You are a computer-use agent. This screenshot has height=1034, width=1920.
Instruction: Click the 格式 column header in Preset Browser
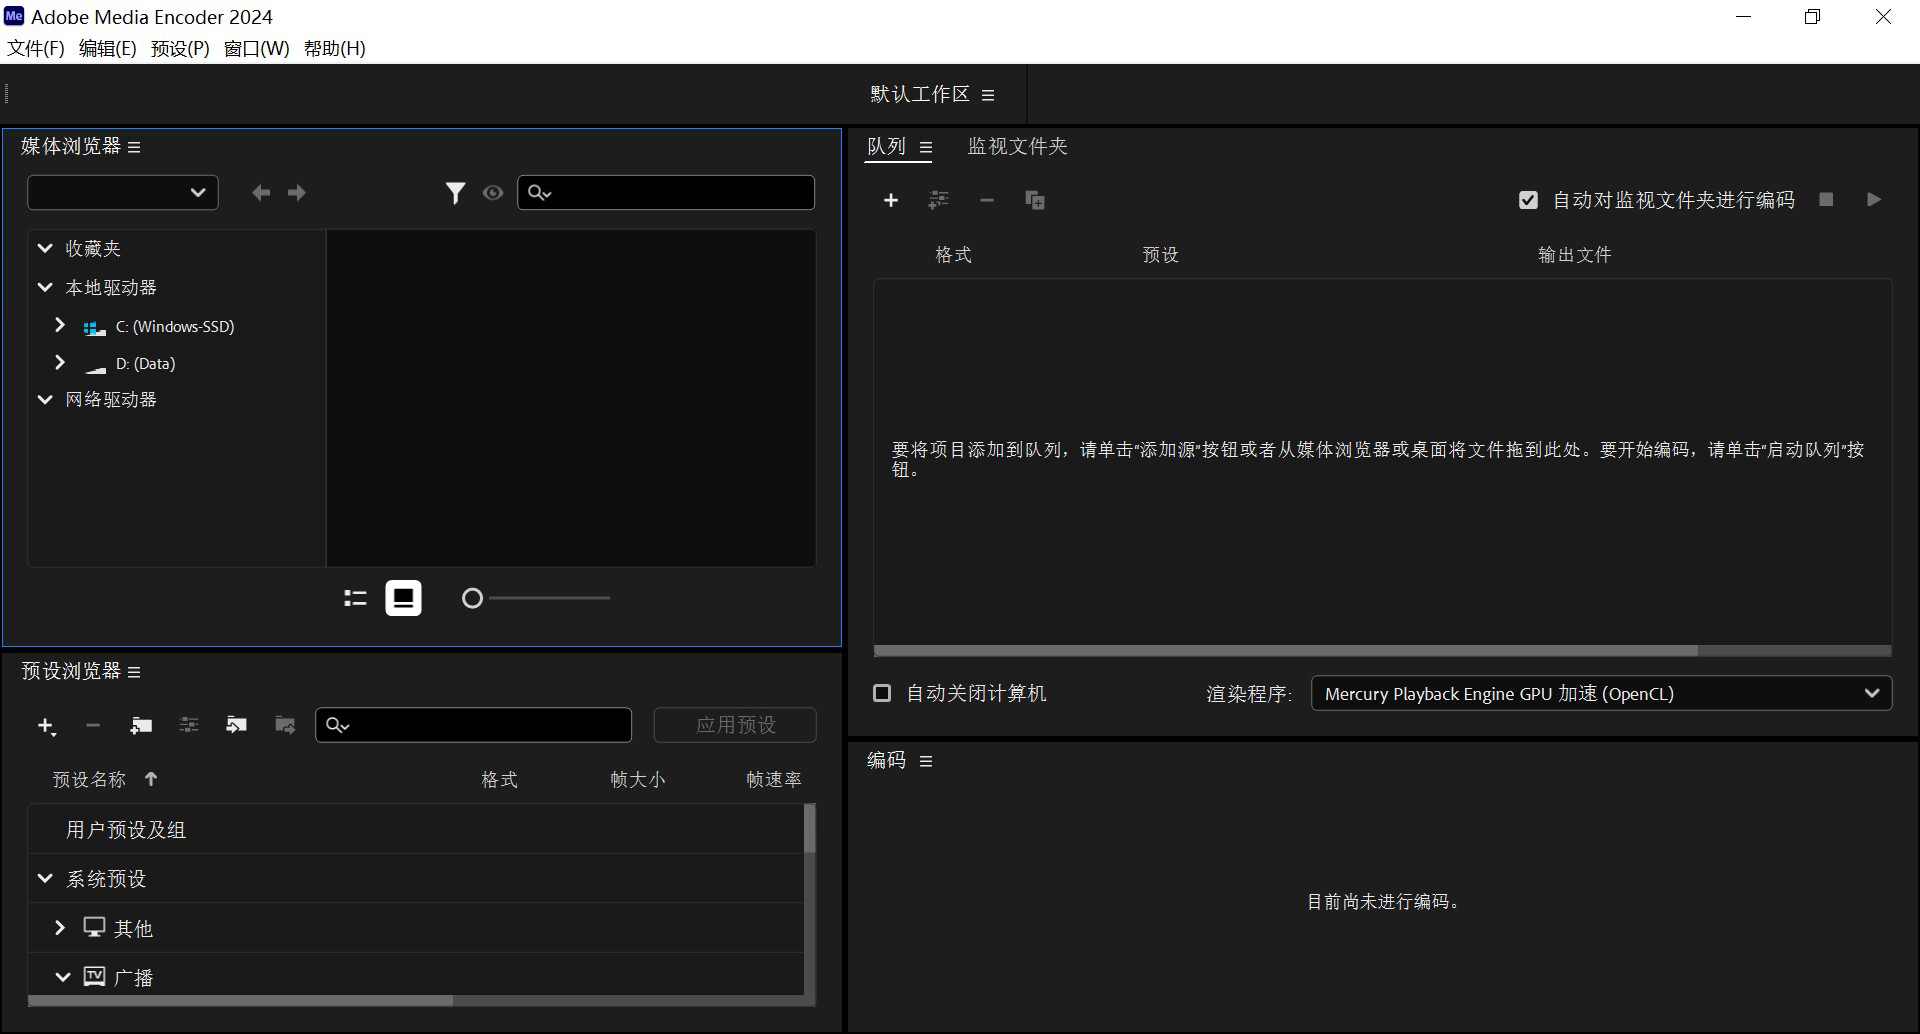point(499,779)
